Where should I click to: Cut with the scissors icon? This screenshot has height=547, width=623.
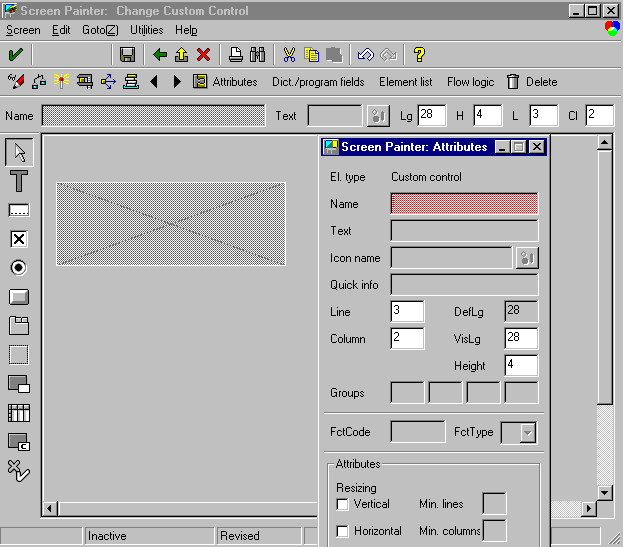(289, 54)
